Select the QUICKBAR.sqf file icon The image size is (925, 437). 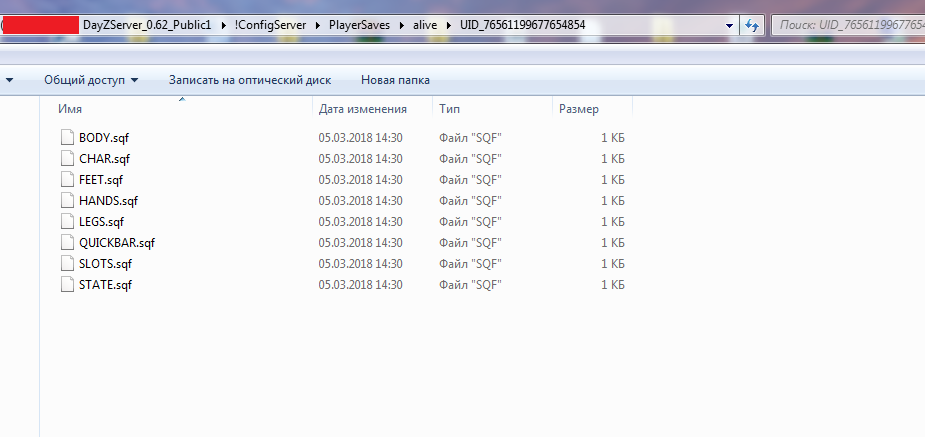point(67,242)
